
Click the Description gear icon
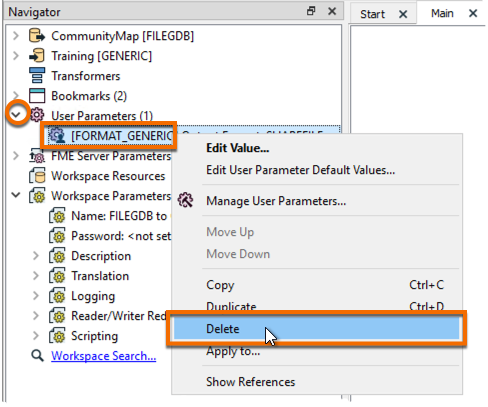pos(57,256)
